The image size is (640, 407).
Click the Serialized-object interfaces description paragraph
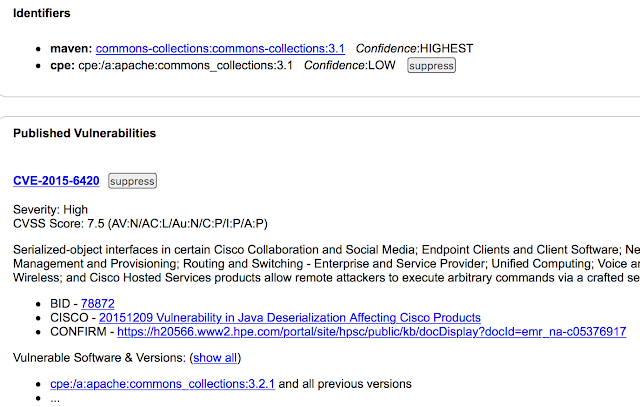pyautogui.click(x=327, y=264)
